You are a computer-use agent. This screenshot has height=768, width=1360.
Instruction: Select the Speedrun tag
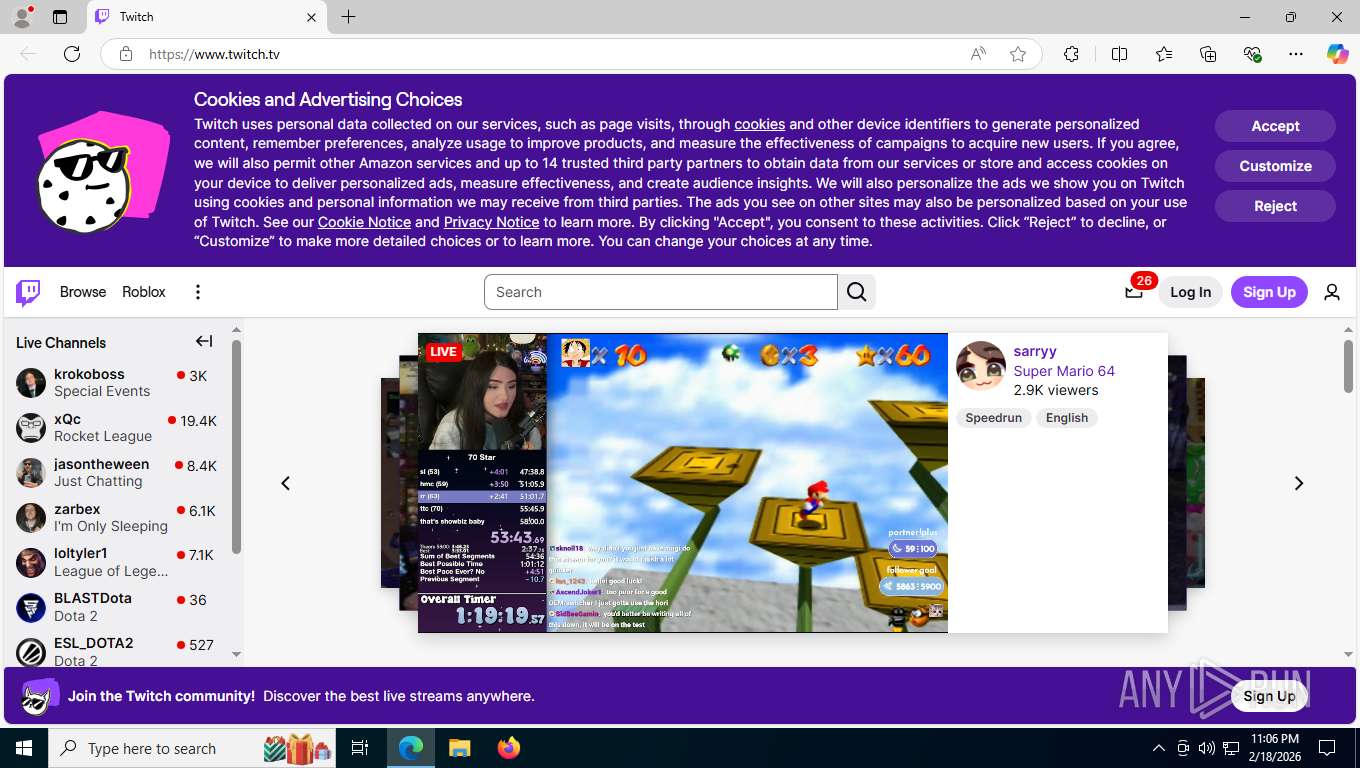pos(994,418)
